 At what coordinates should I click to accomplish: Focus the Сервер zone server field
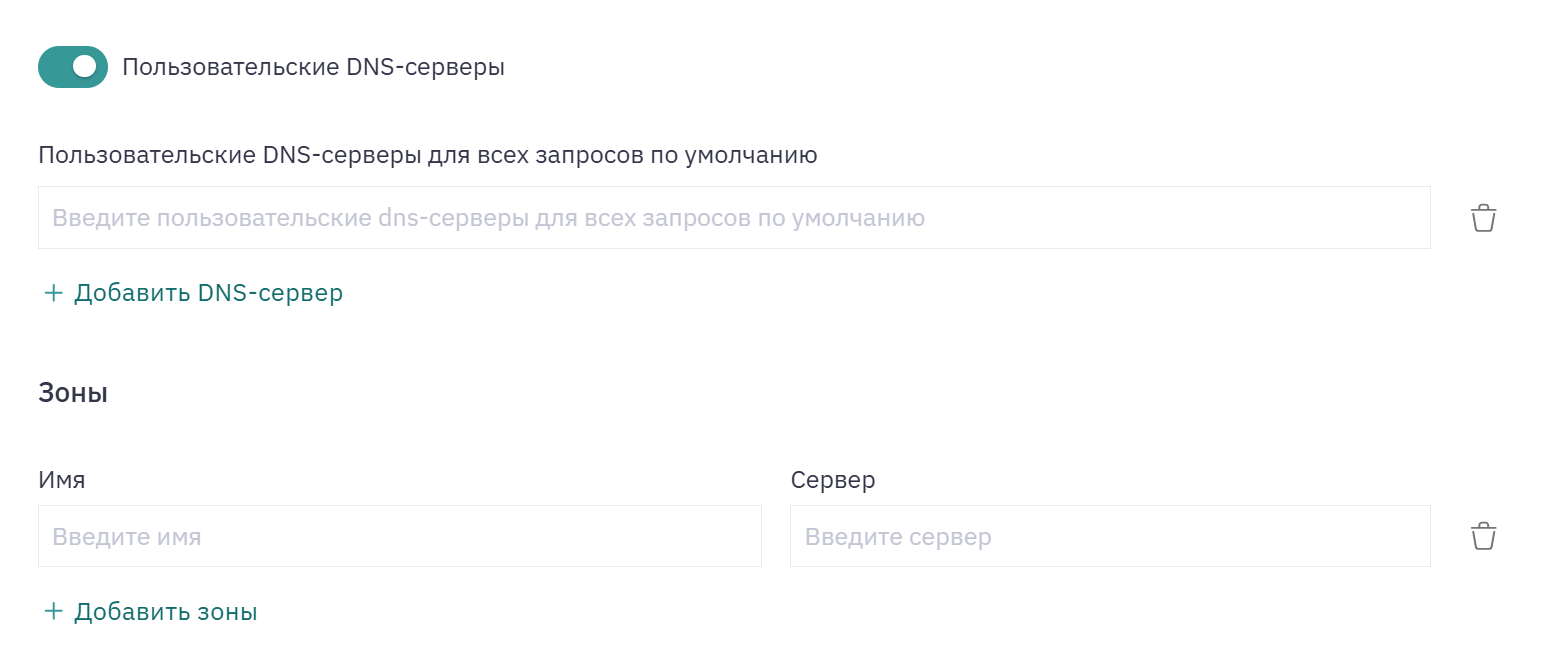(1110, 536)
